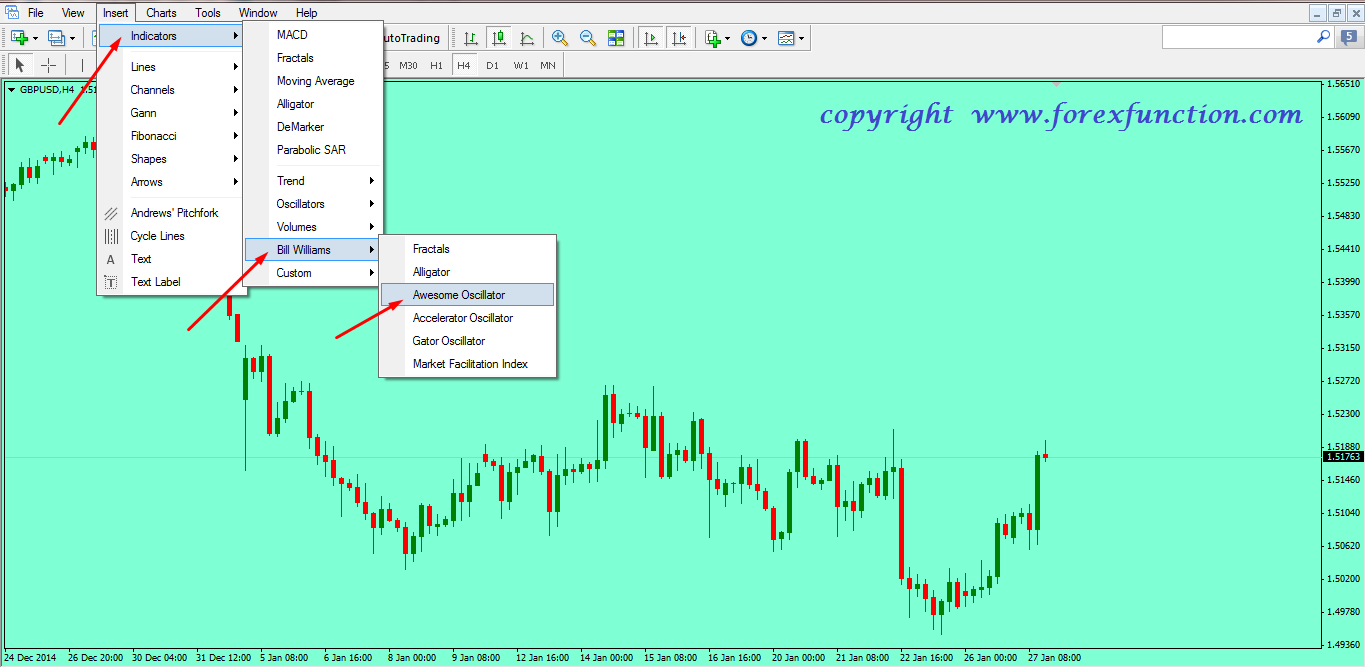This screenshot has height=667, width=1365.
Task: Click the Indicators list icon with plus
Action: point(712,38)
